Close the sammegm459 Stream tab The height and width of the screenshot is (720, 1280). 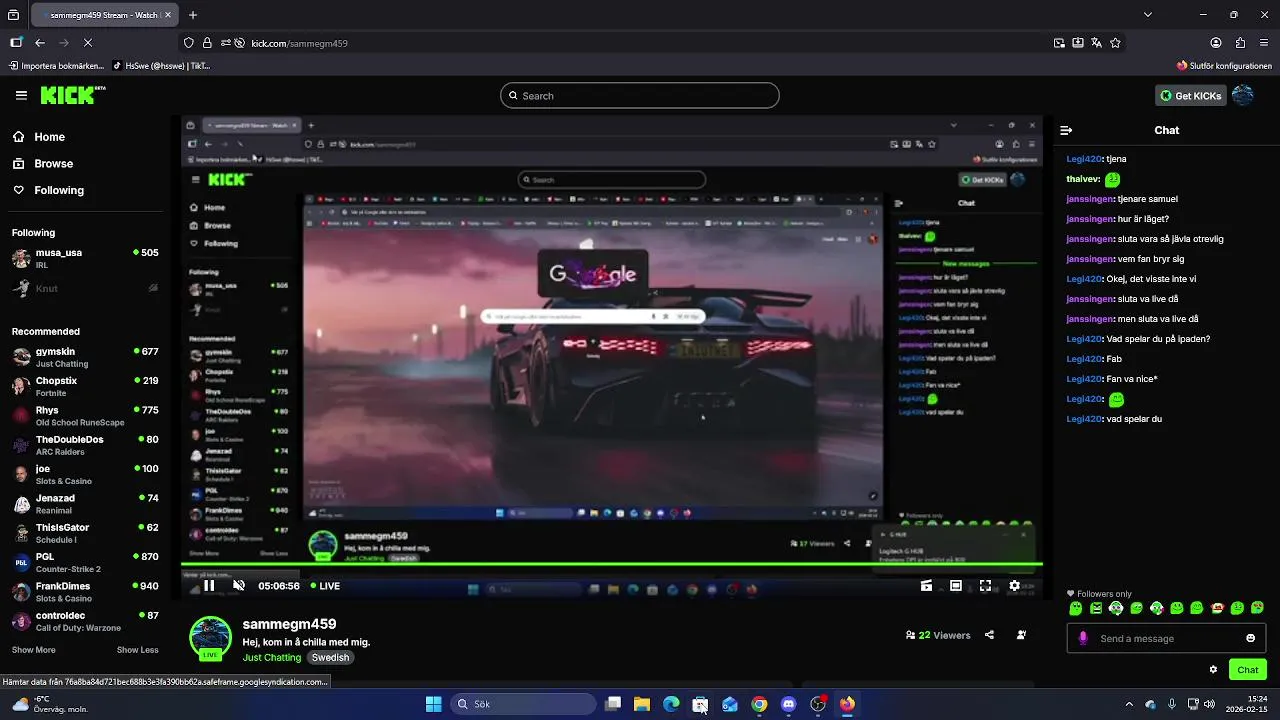pos(166,15)
